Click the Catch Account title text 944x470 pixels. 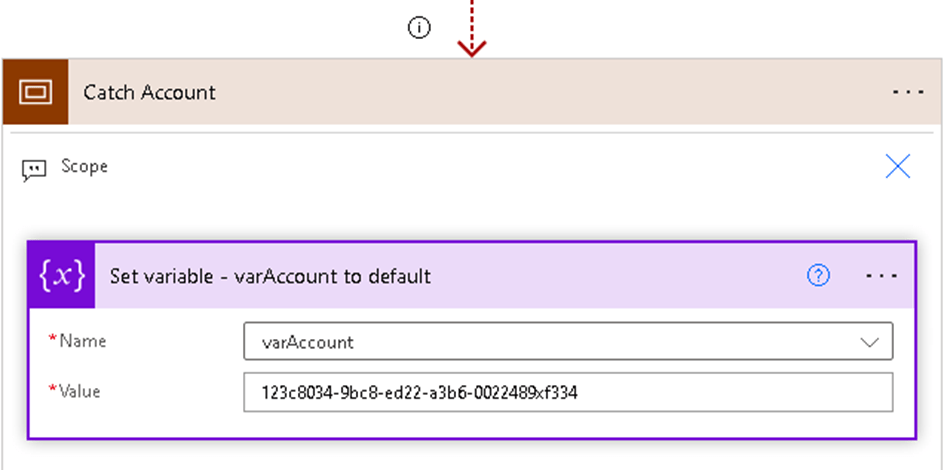click(150, 92)
